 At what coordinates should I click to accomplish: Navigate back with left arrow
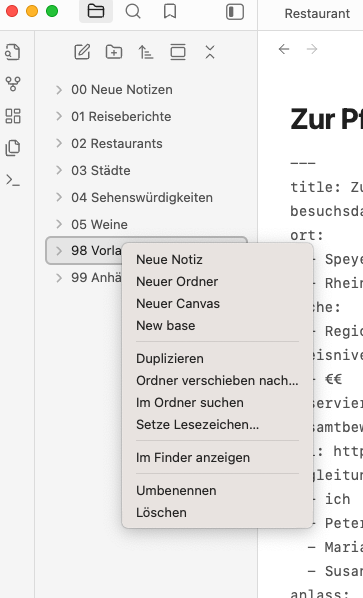click(x=284, y=49)
